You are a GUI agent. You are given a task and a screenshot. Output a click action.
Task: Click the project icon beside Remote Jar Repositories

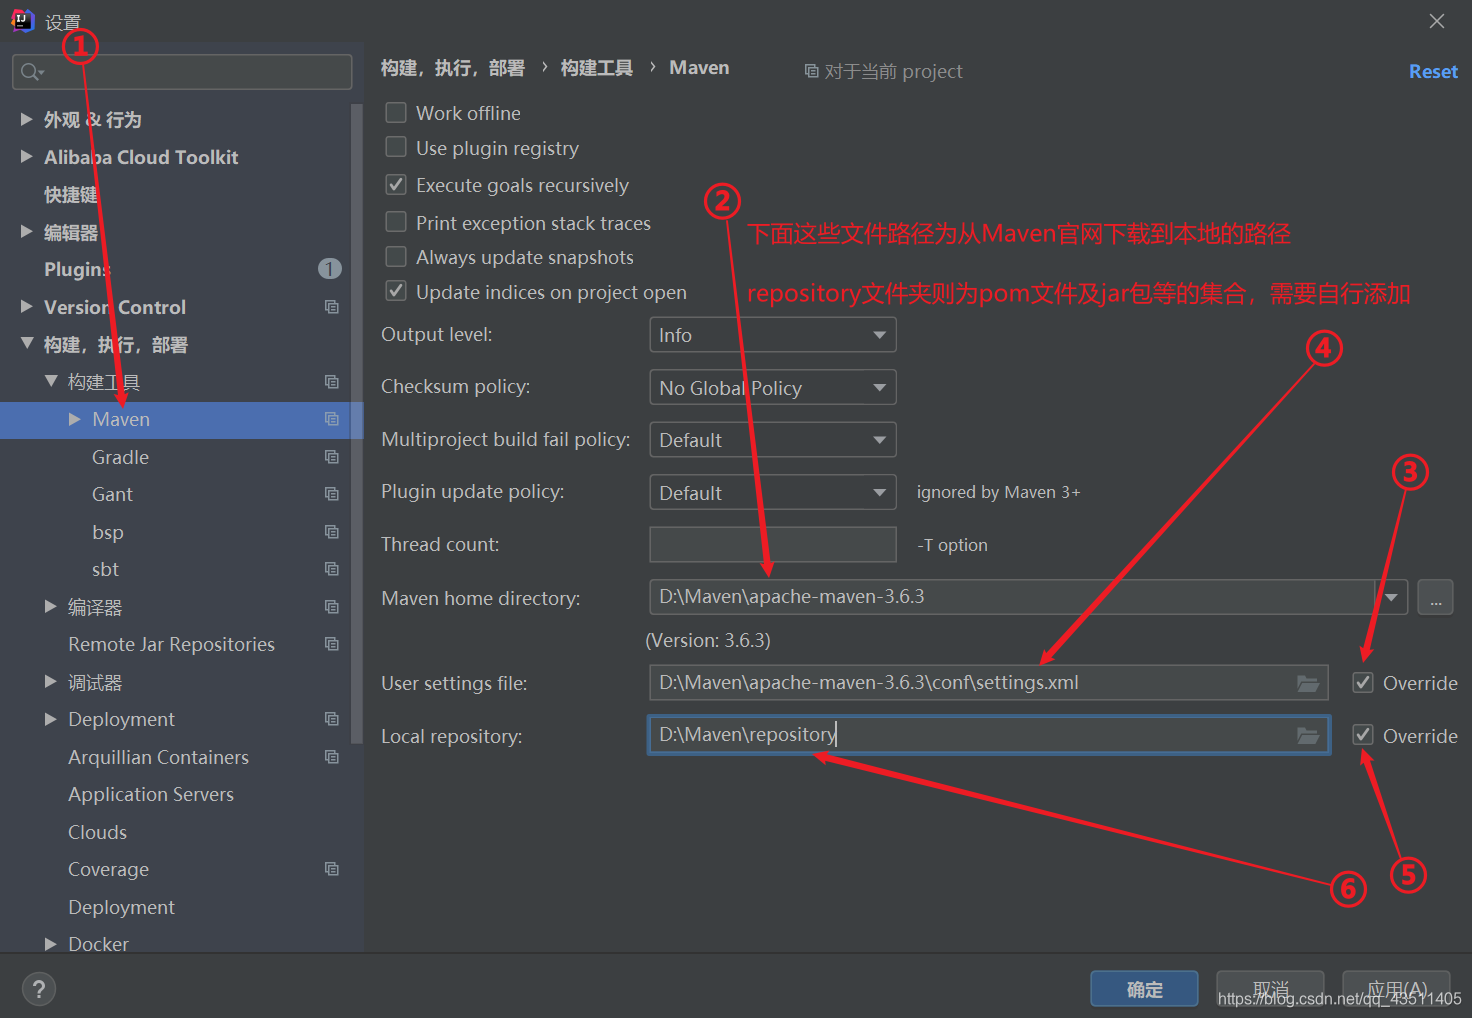coord(332,644)
